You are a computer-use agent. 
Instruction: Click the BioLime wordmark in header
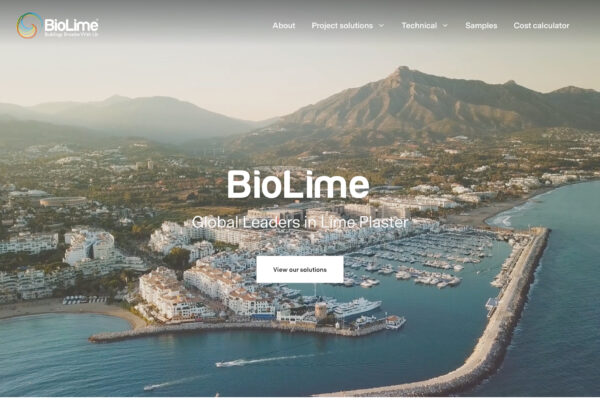[71, 25]
